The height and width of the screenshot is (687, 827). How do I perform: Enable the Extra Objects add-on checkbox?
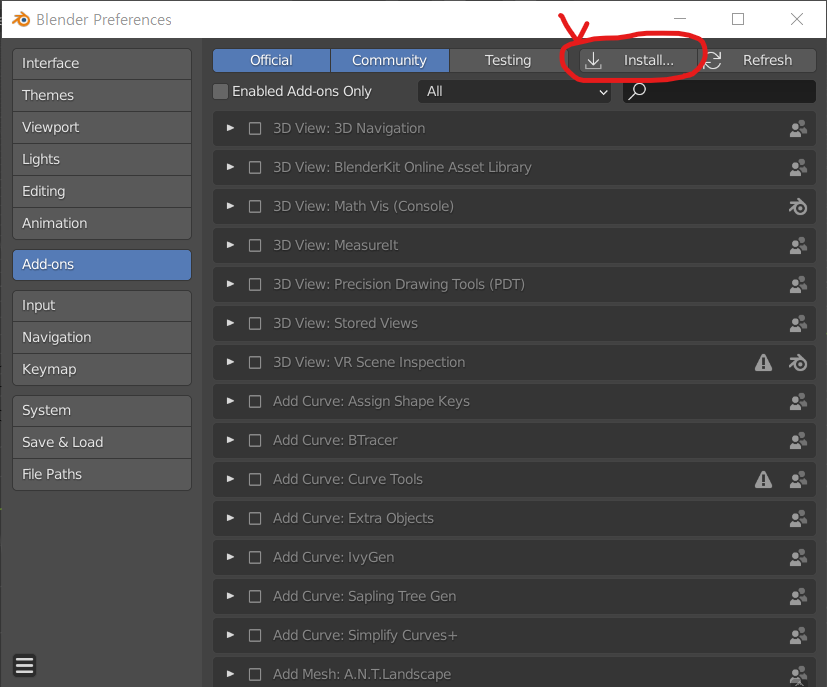(255, 519)
